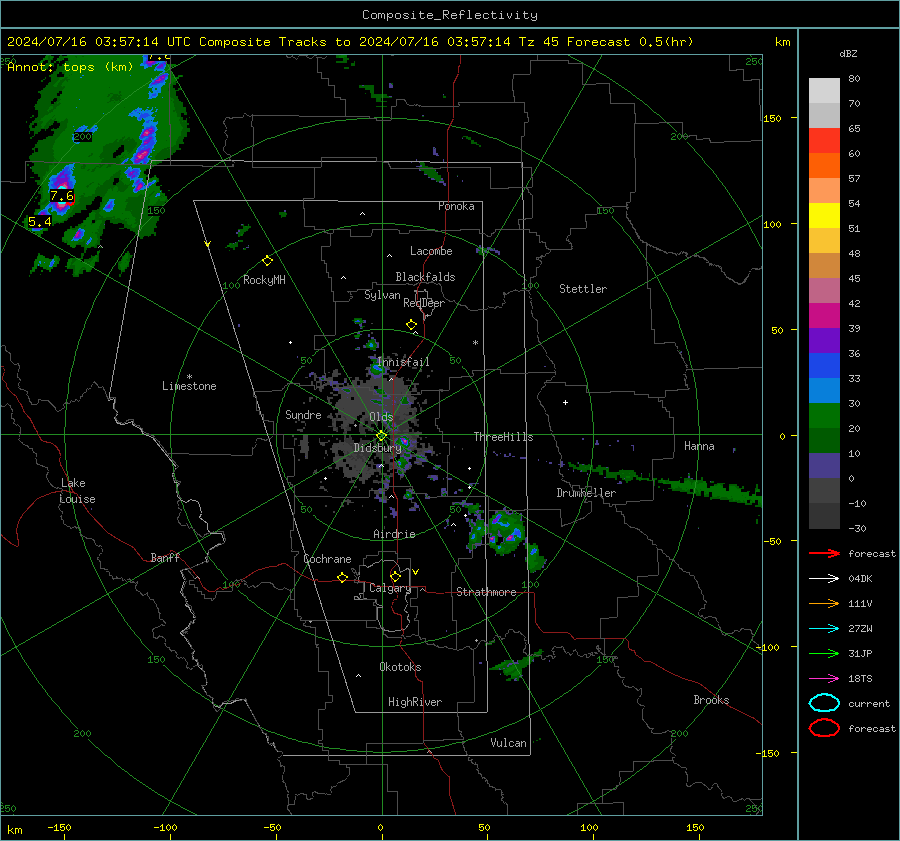This screenshot has height=841, width=900.
Task: Click the Lacombe town label
Action: (431, 251)
